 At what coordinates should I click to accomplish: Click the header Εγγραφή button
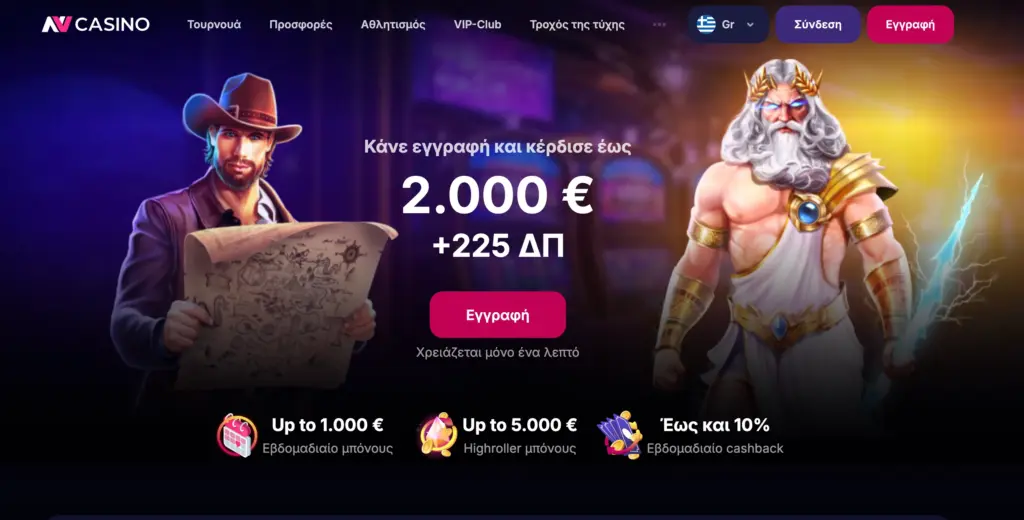point(910,24)
